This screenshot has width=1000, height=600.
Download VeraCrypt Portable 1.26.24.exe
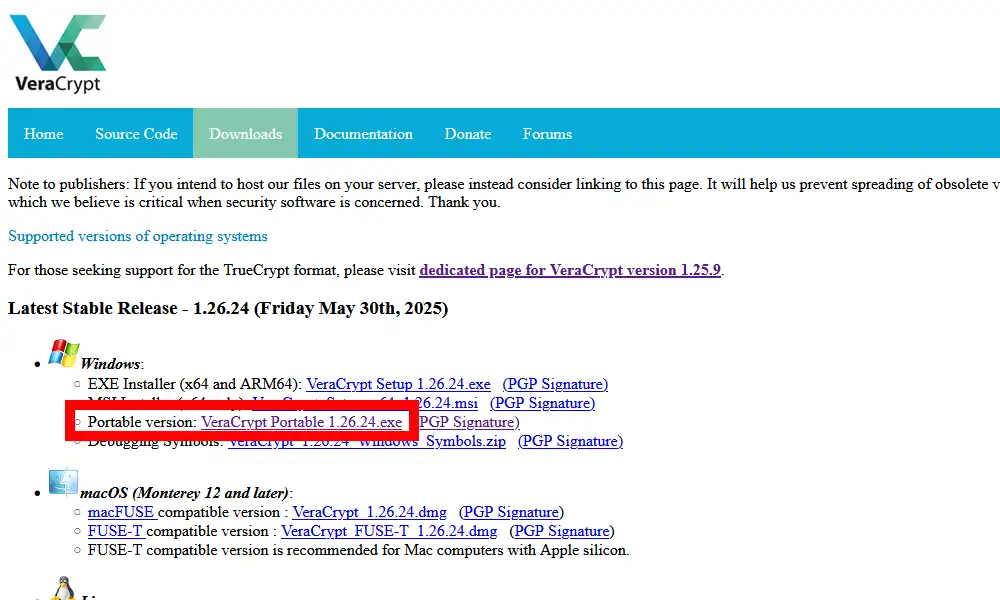pos(301,422)
